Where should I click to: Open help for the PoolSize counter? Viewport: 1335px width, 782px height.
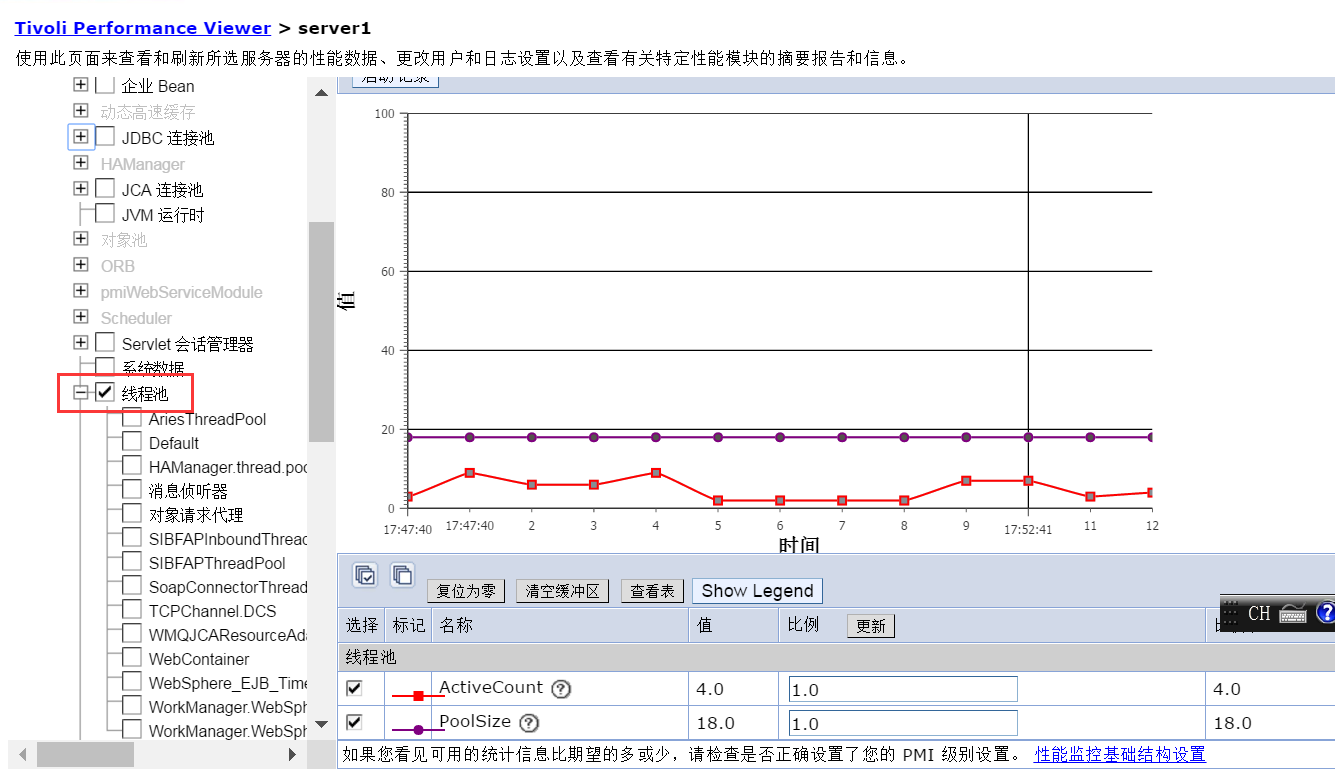(x=530, y=723)
